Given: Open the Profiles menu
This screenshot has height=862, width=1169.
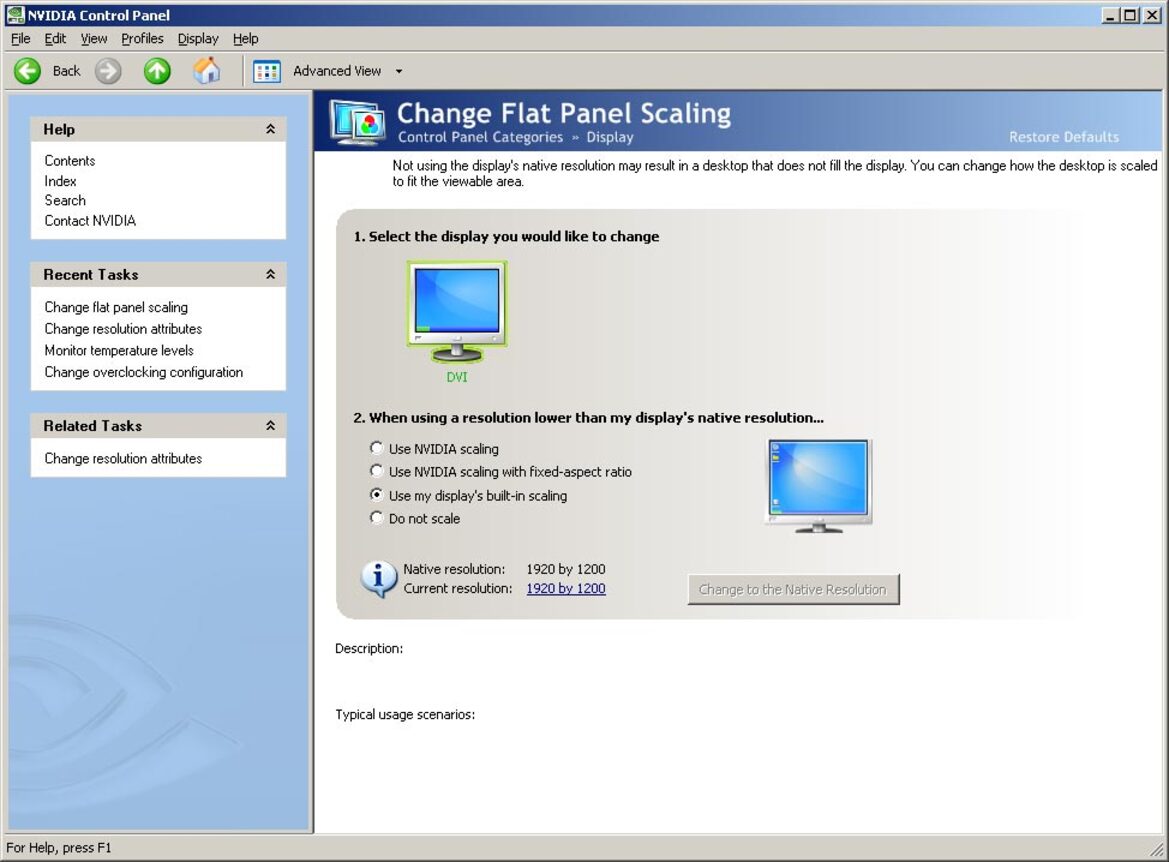Looking at the screenshot, I should point(142,39).
